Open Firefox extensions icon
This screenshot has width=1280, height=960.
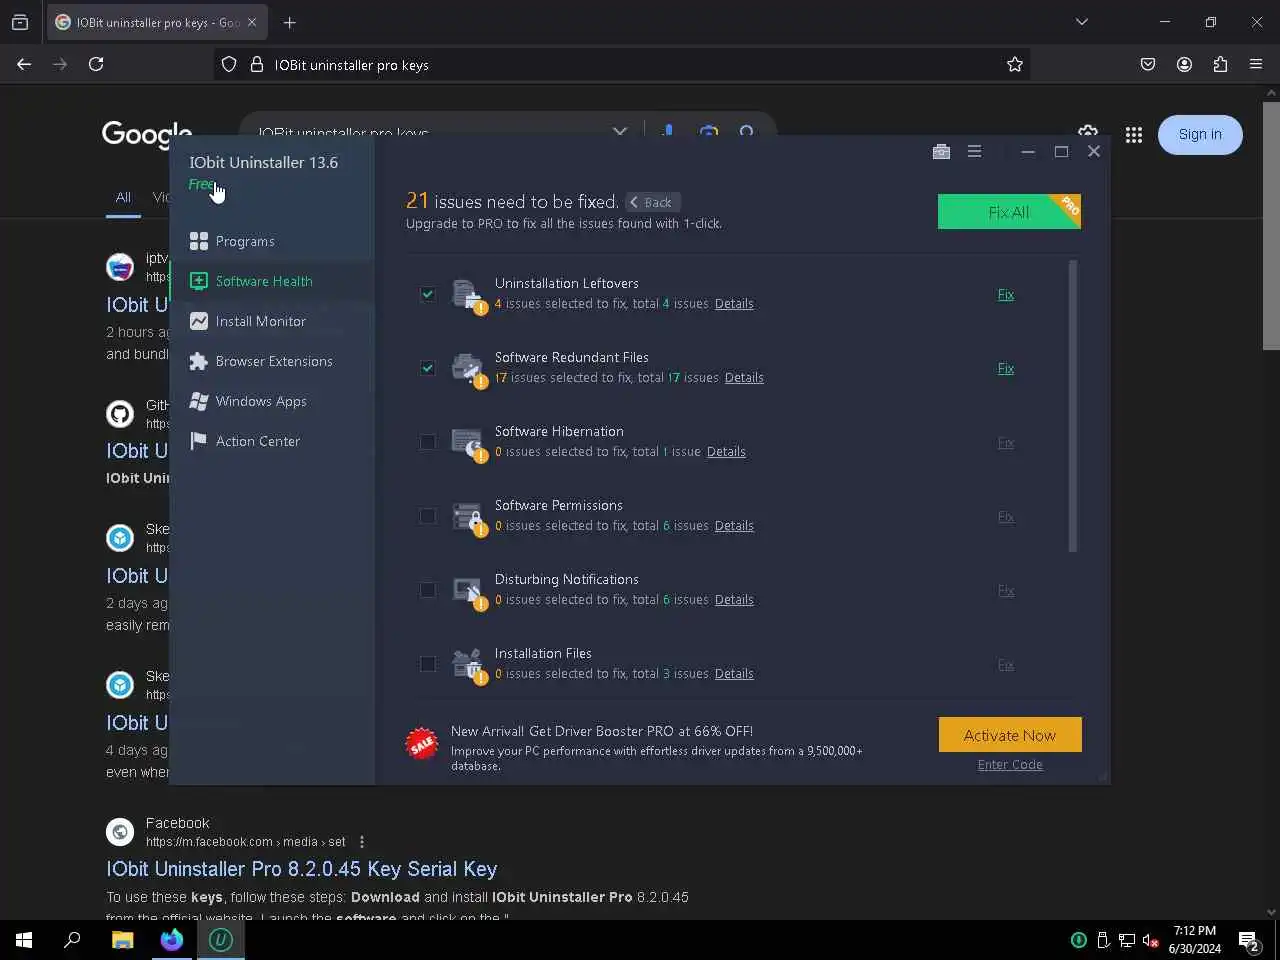(x=1220, y=64)
